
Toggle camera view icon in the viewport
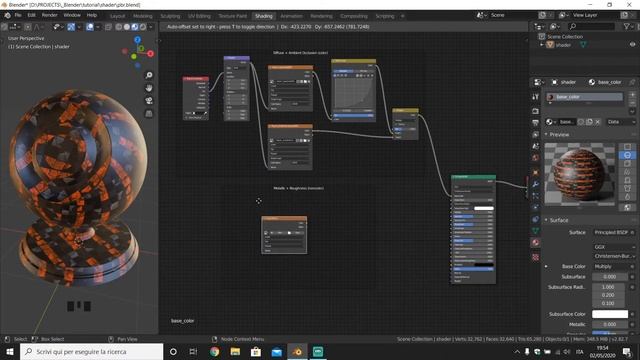[149, 100]
